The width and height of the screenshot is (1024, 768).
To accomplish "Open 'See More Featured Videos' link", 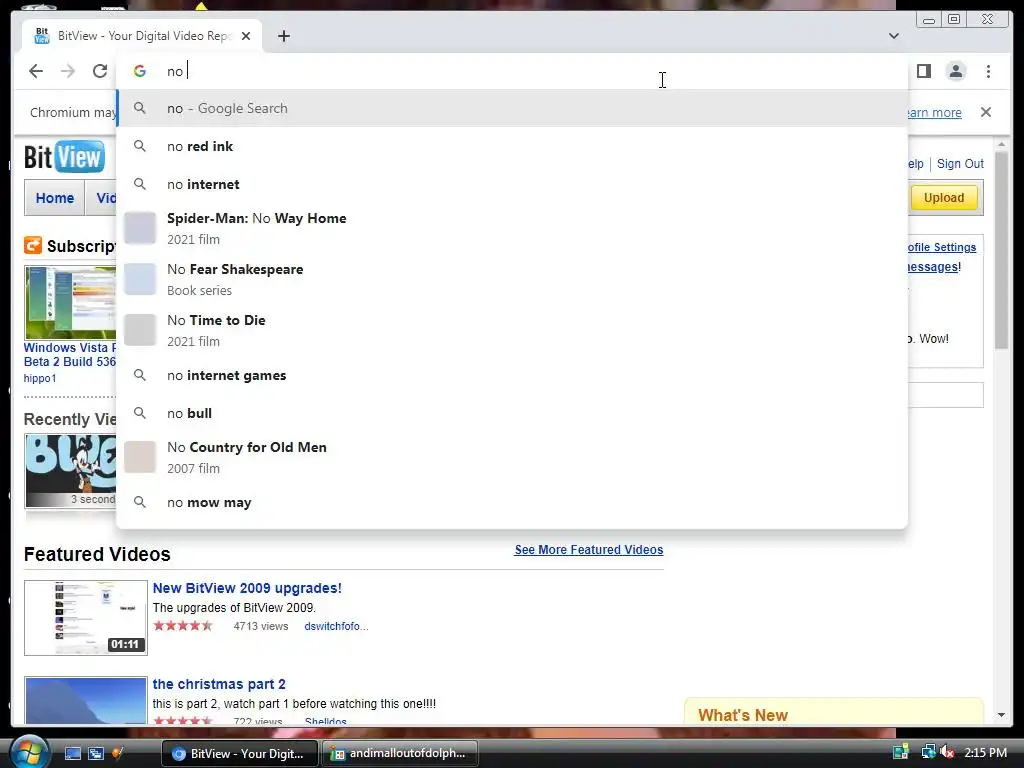I will coord(588,550).
